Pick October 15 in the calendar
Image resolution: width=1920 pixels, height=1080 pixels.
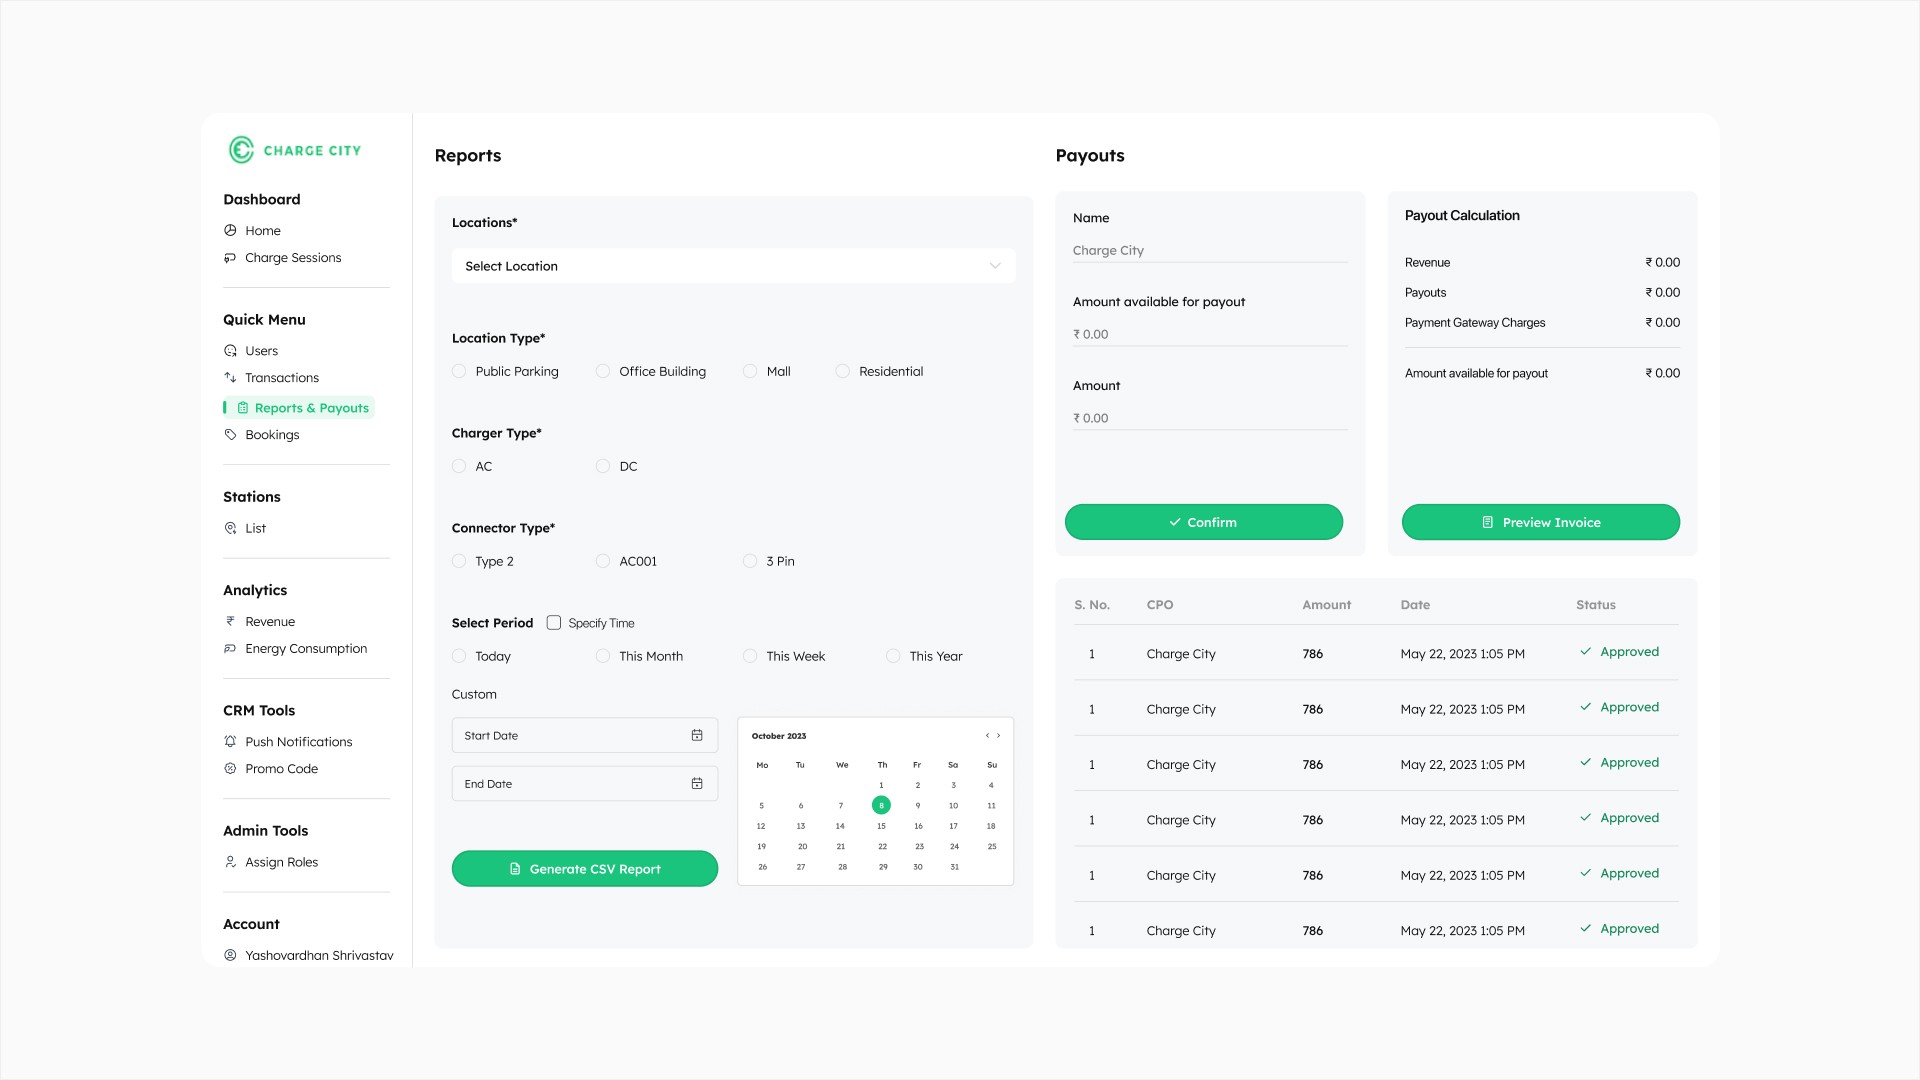881,826
